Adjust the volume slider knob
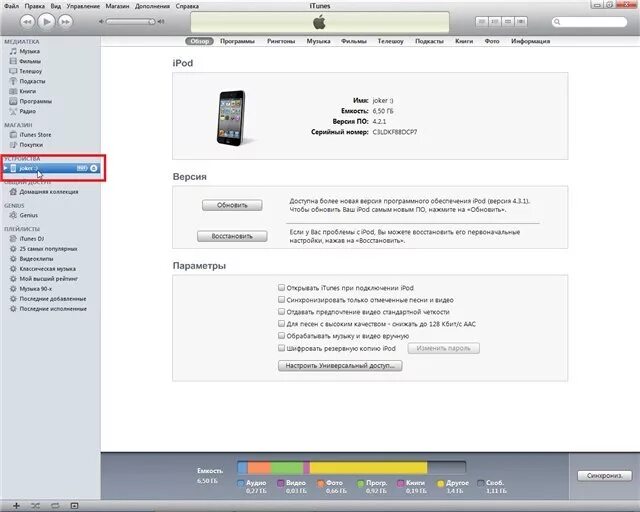Viewport: 640px width, 512px height. pyautogui.click(x=151, y=21)
